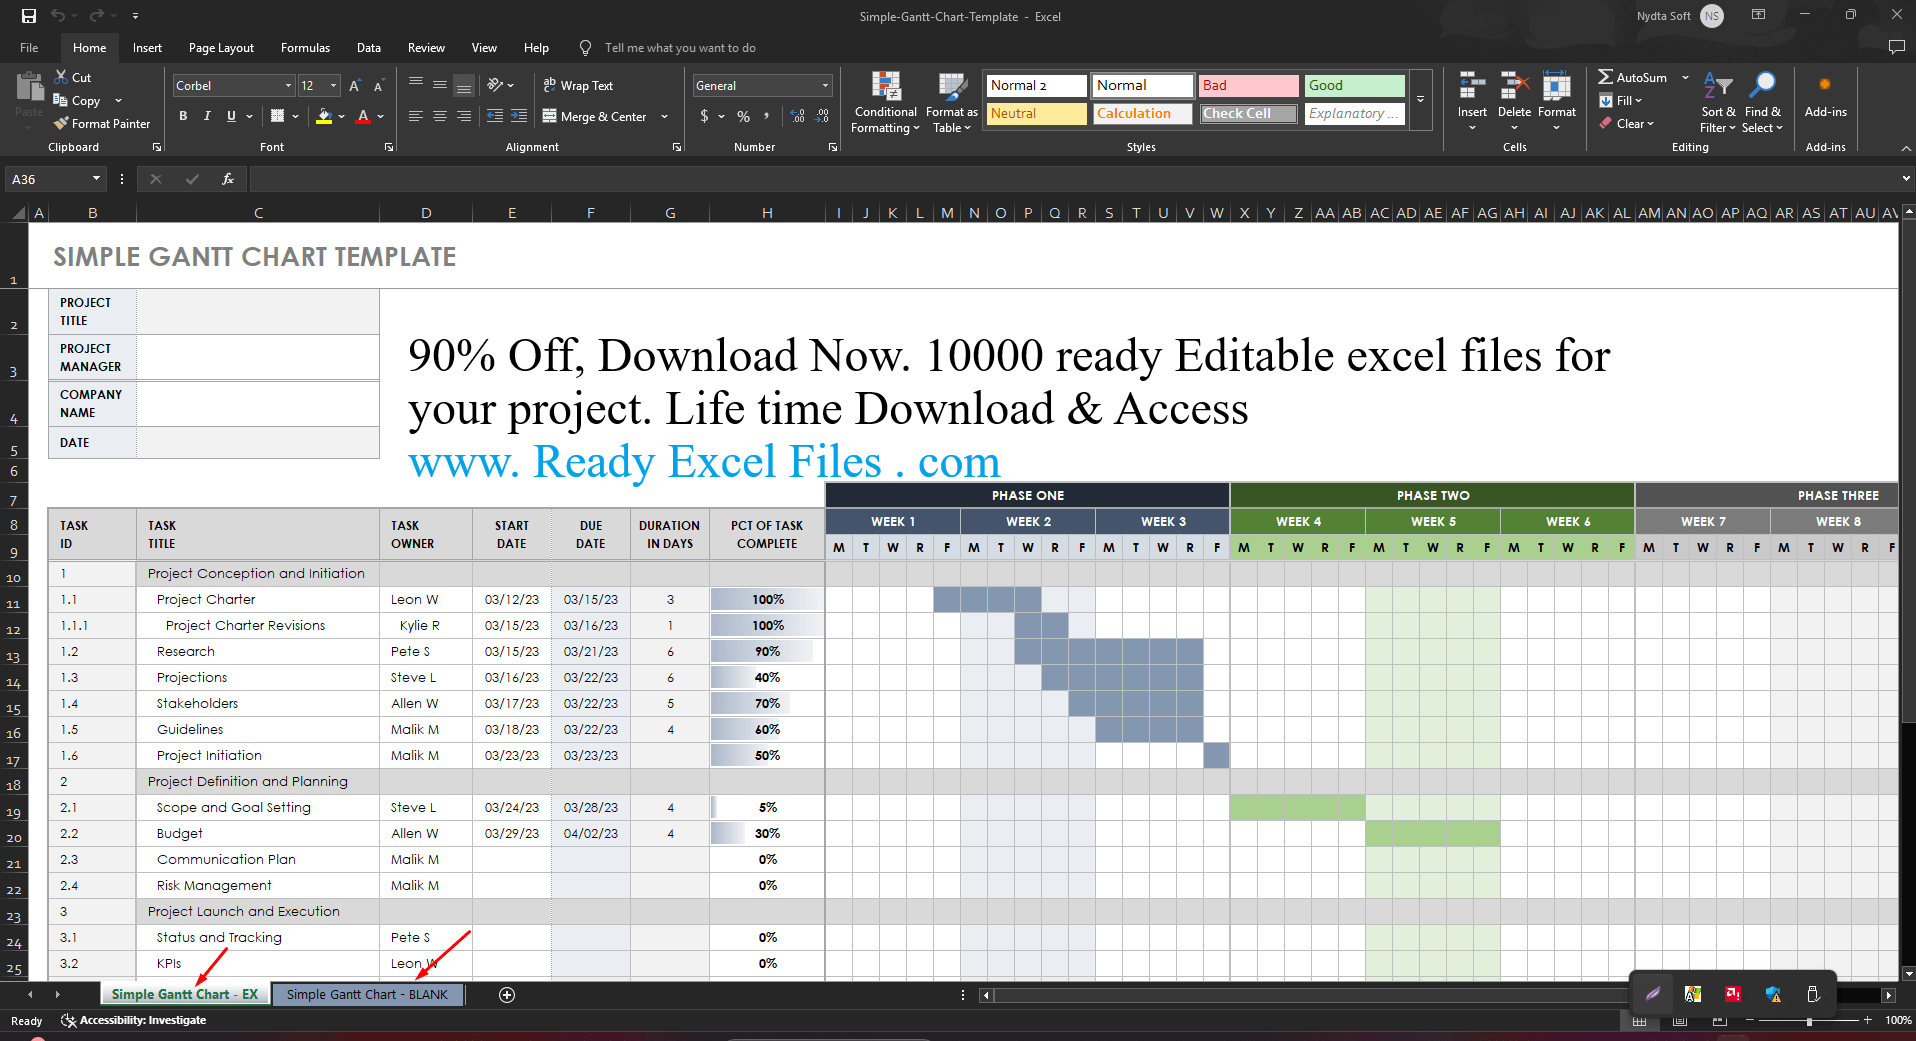
Task: Open the File menu
Action: pyautogui.click(x=29, y=47)
